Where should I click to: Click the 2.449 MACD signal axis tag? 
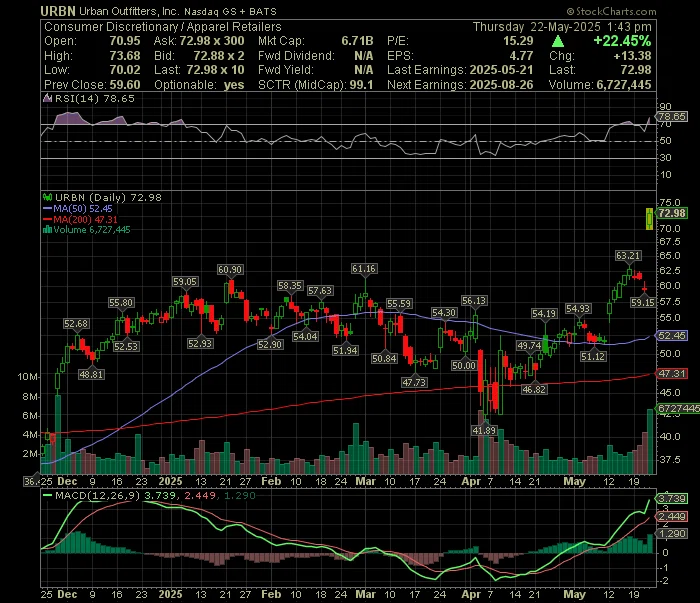[x=672, y=516]
